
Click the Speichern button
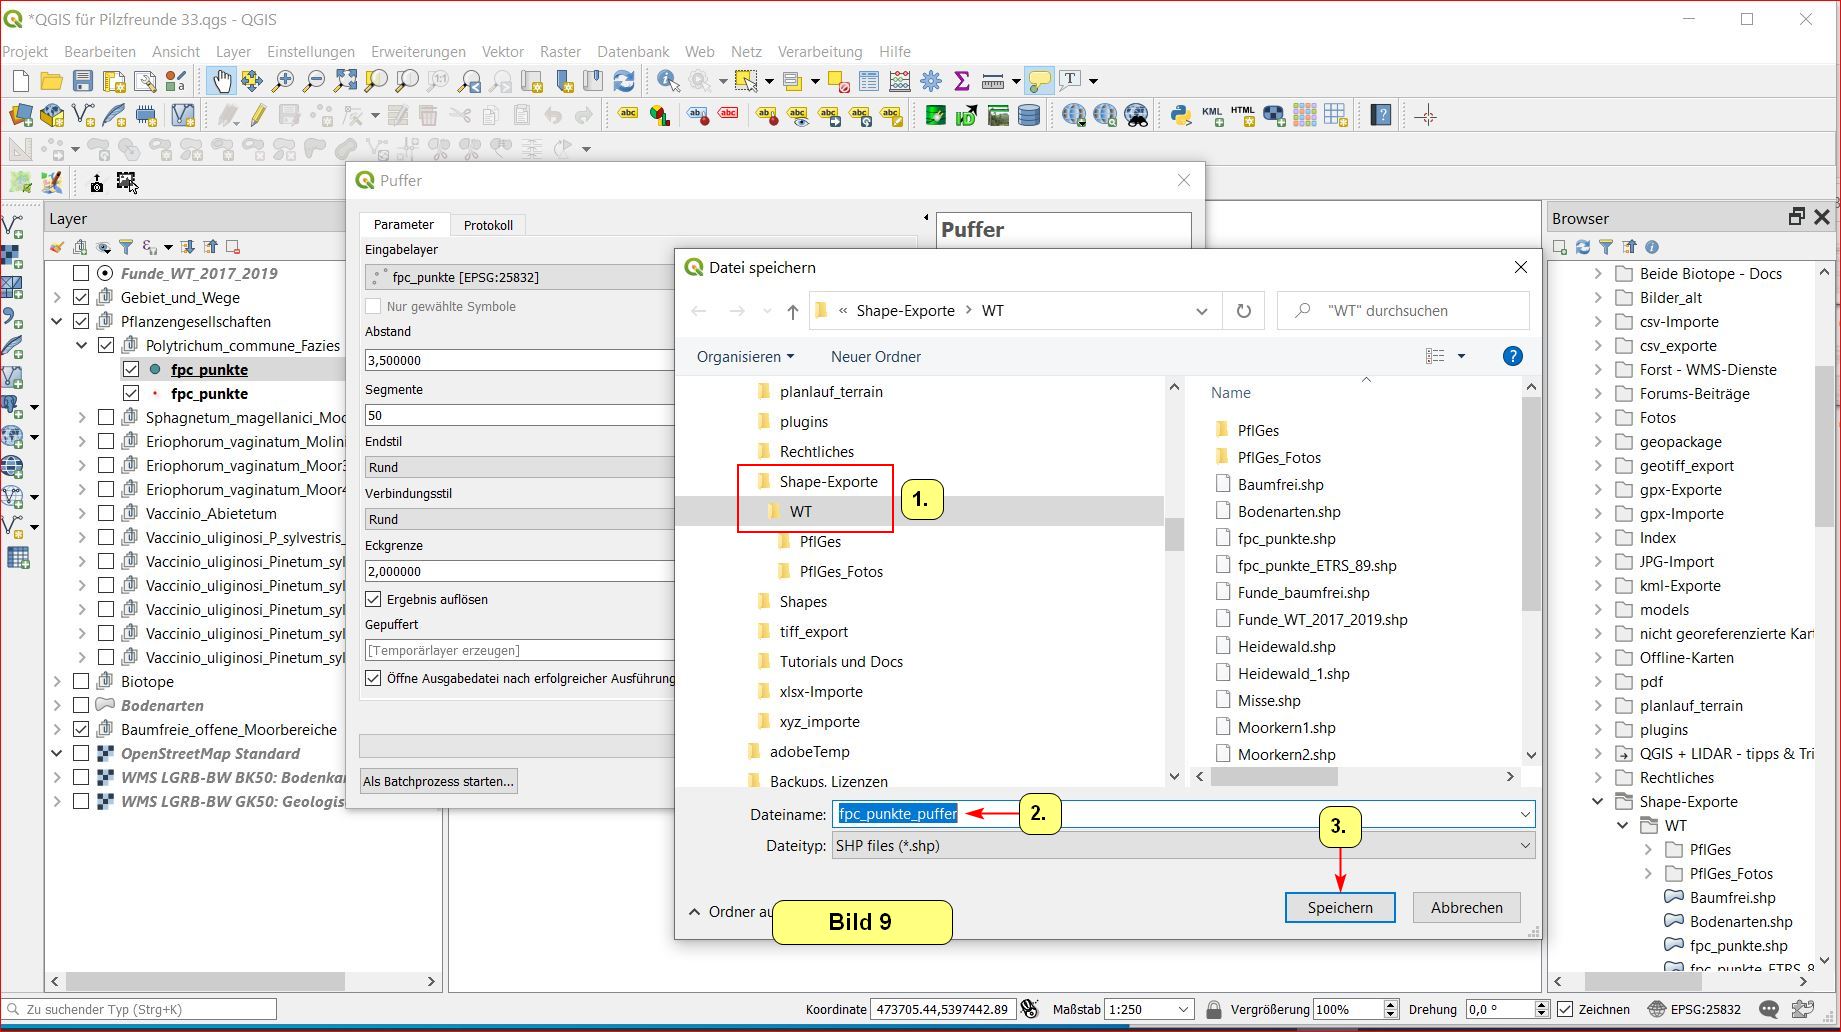pos(1339,907)
